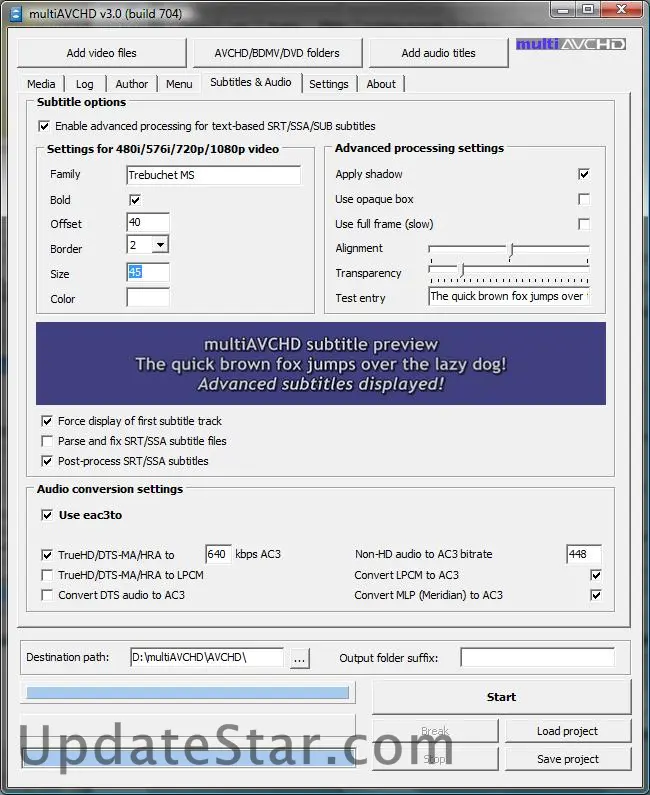
Task: Toggle Convert MLP (Meridian) to AC3 checkbox
Action: coord(596,595)
